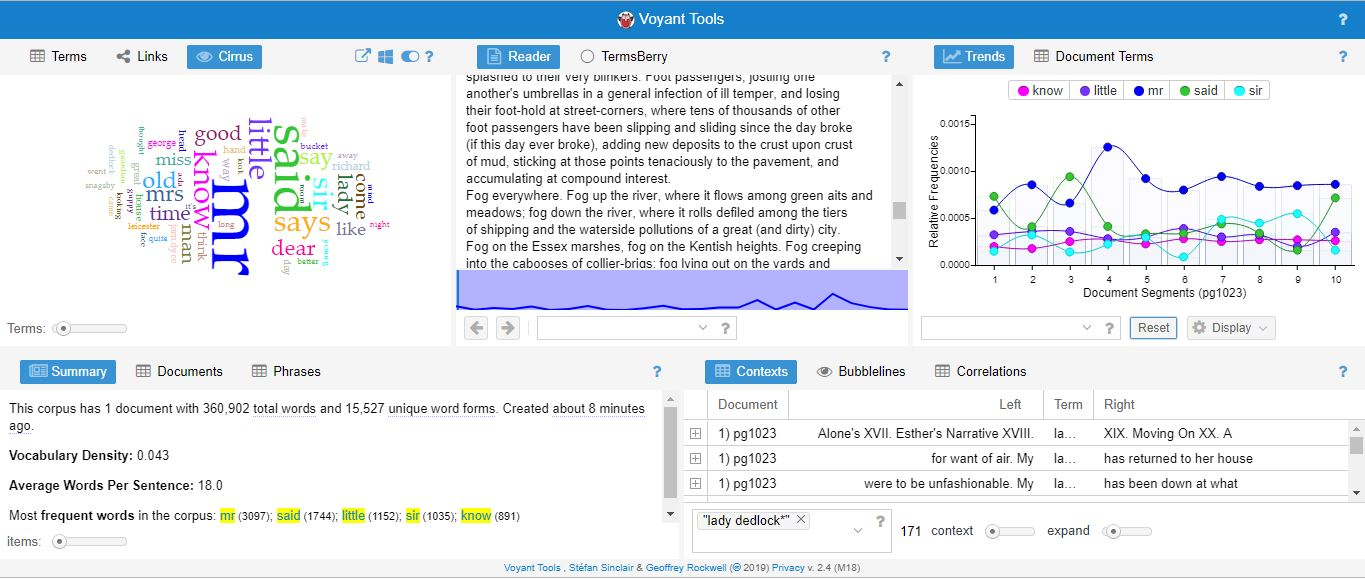Viewport: 1365px width, 579px height.
Task: Open help from the blue header bar
Action: [1343, 19]
